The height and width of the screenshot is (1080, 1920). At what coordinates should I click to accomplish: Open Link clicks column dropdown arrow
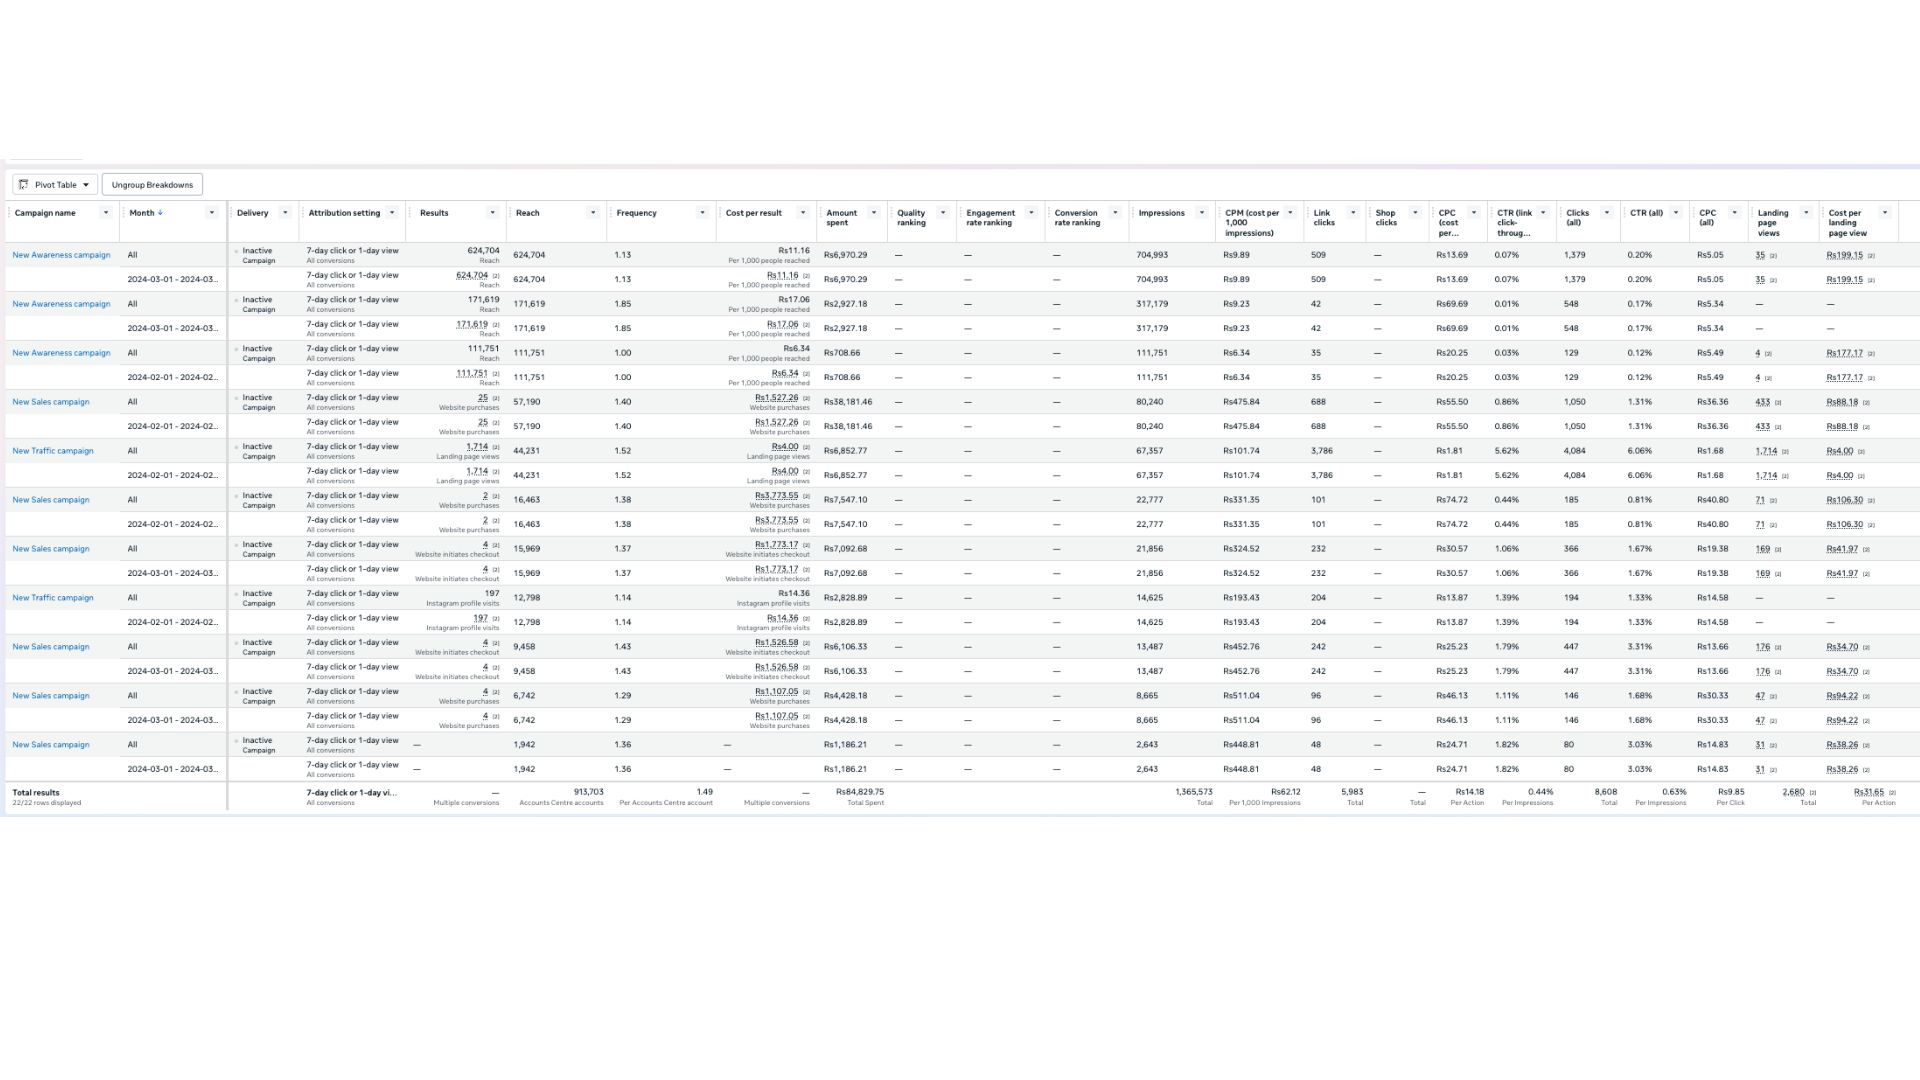point(1353,213)
